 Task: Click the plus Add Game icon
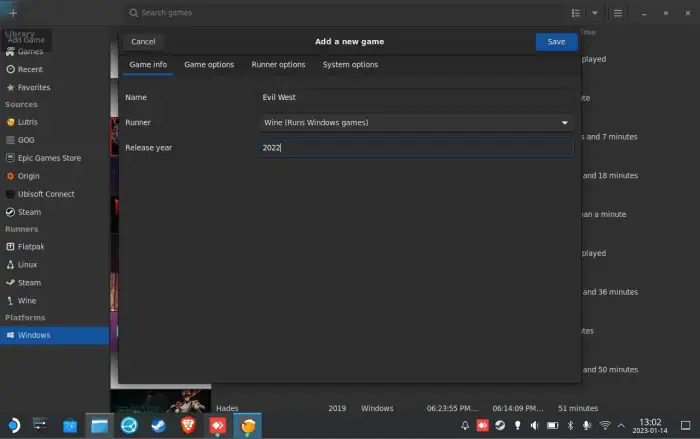pyautogui.click(x=12, y=13)
